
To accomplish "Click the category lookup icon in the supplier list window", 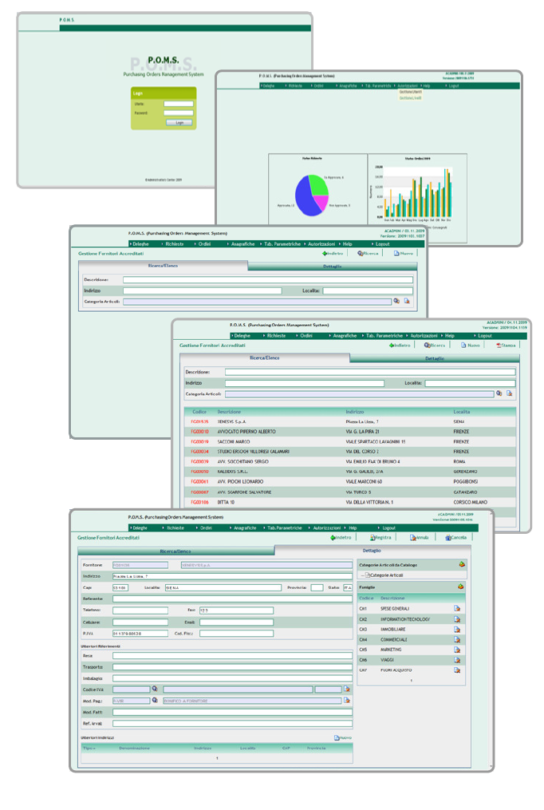I will click(499, 393).
